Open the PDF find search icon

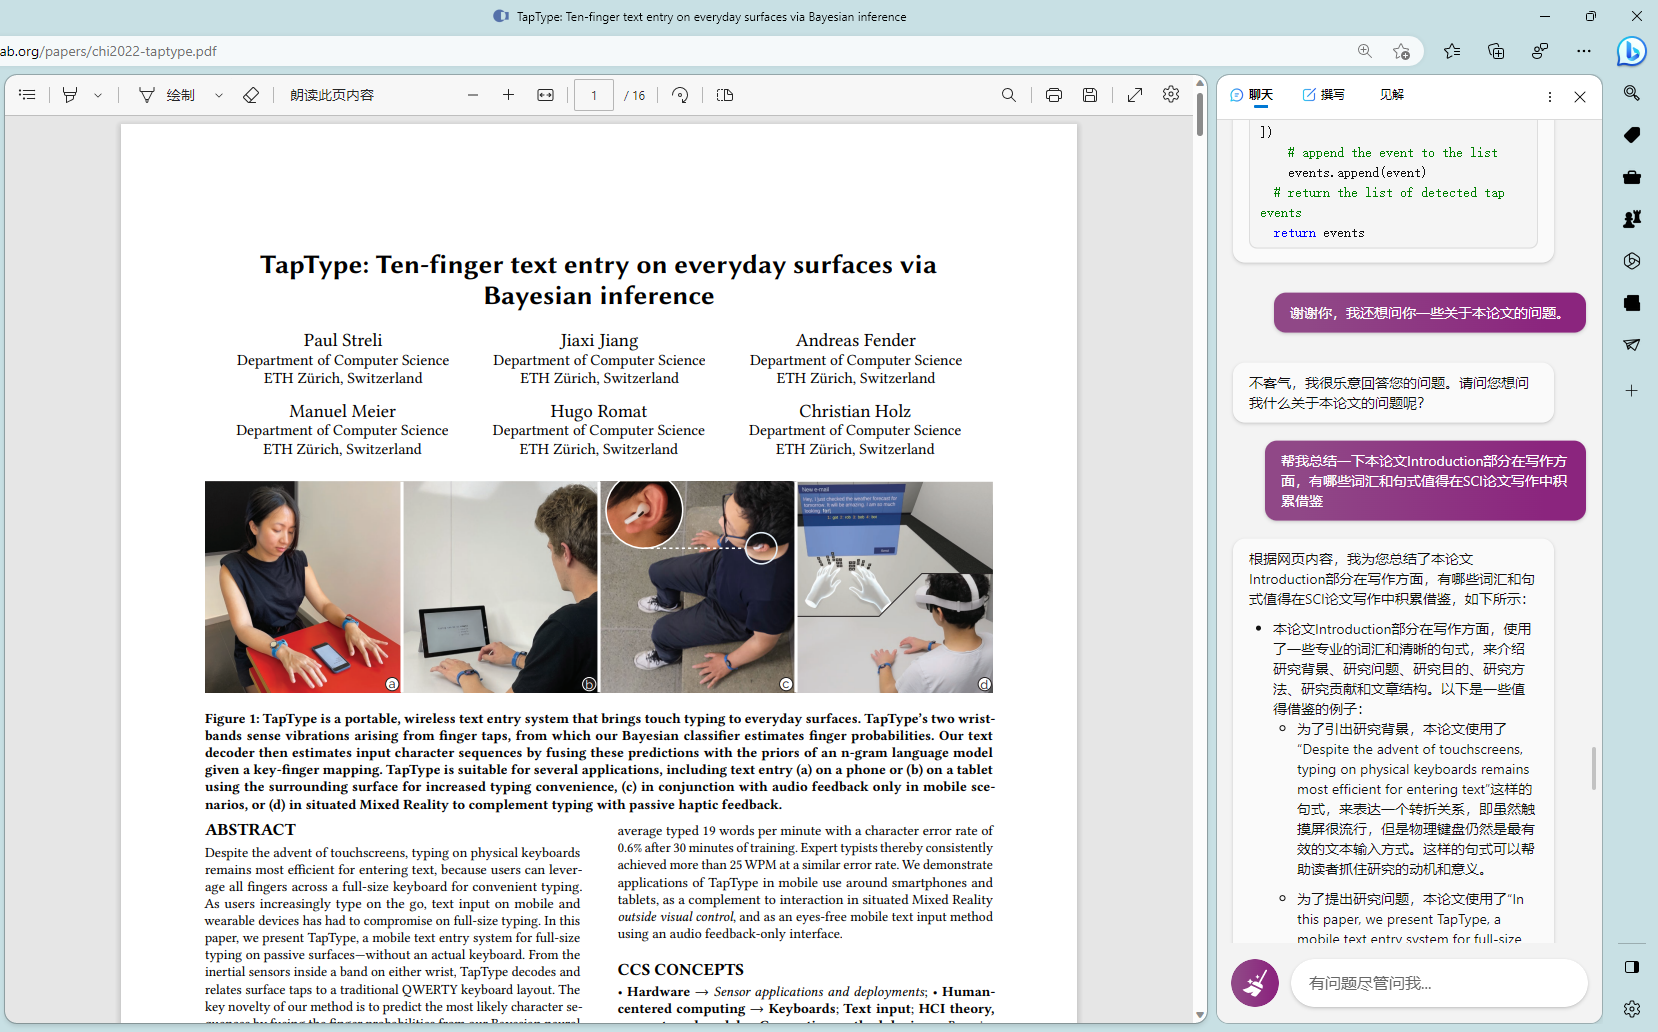click(1008, 95)
